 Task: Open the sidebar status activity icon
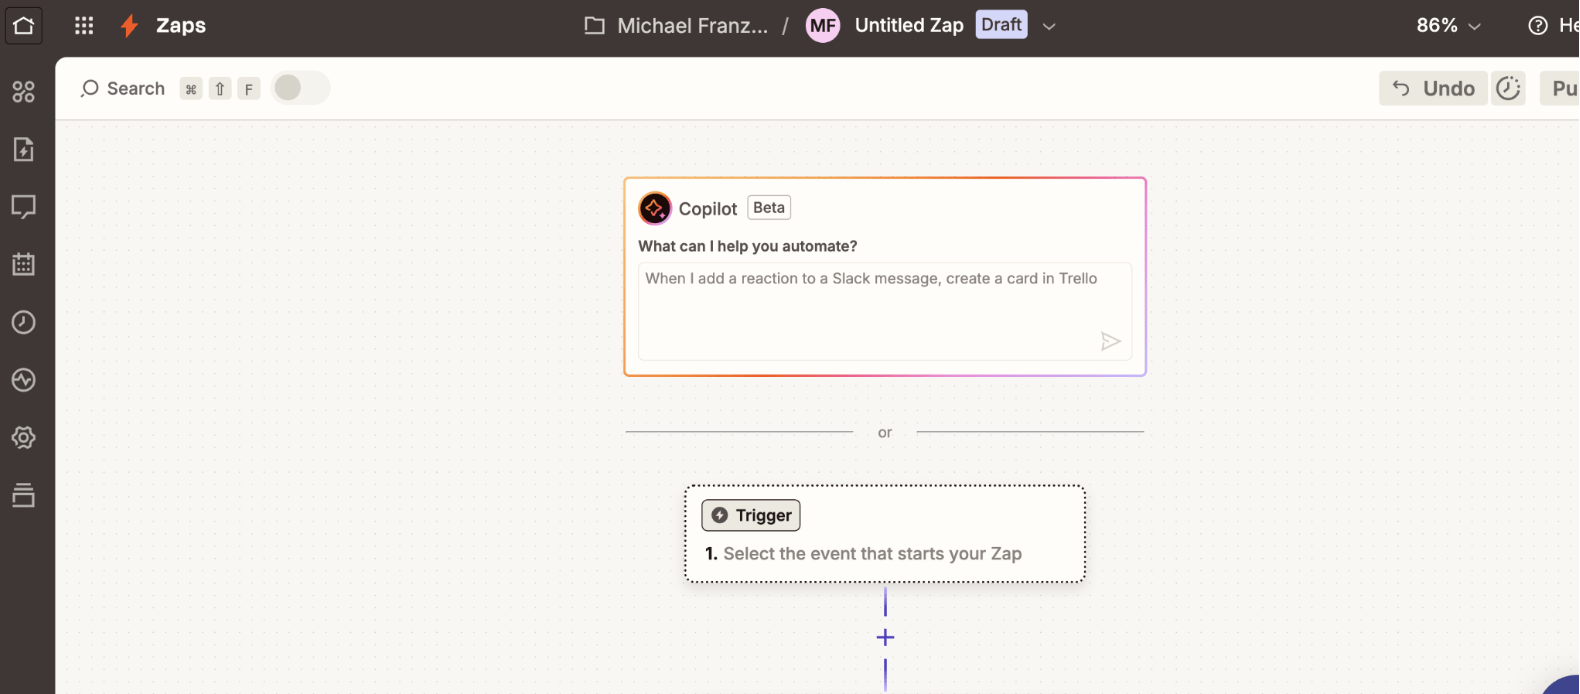[24, 380]
